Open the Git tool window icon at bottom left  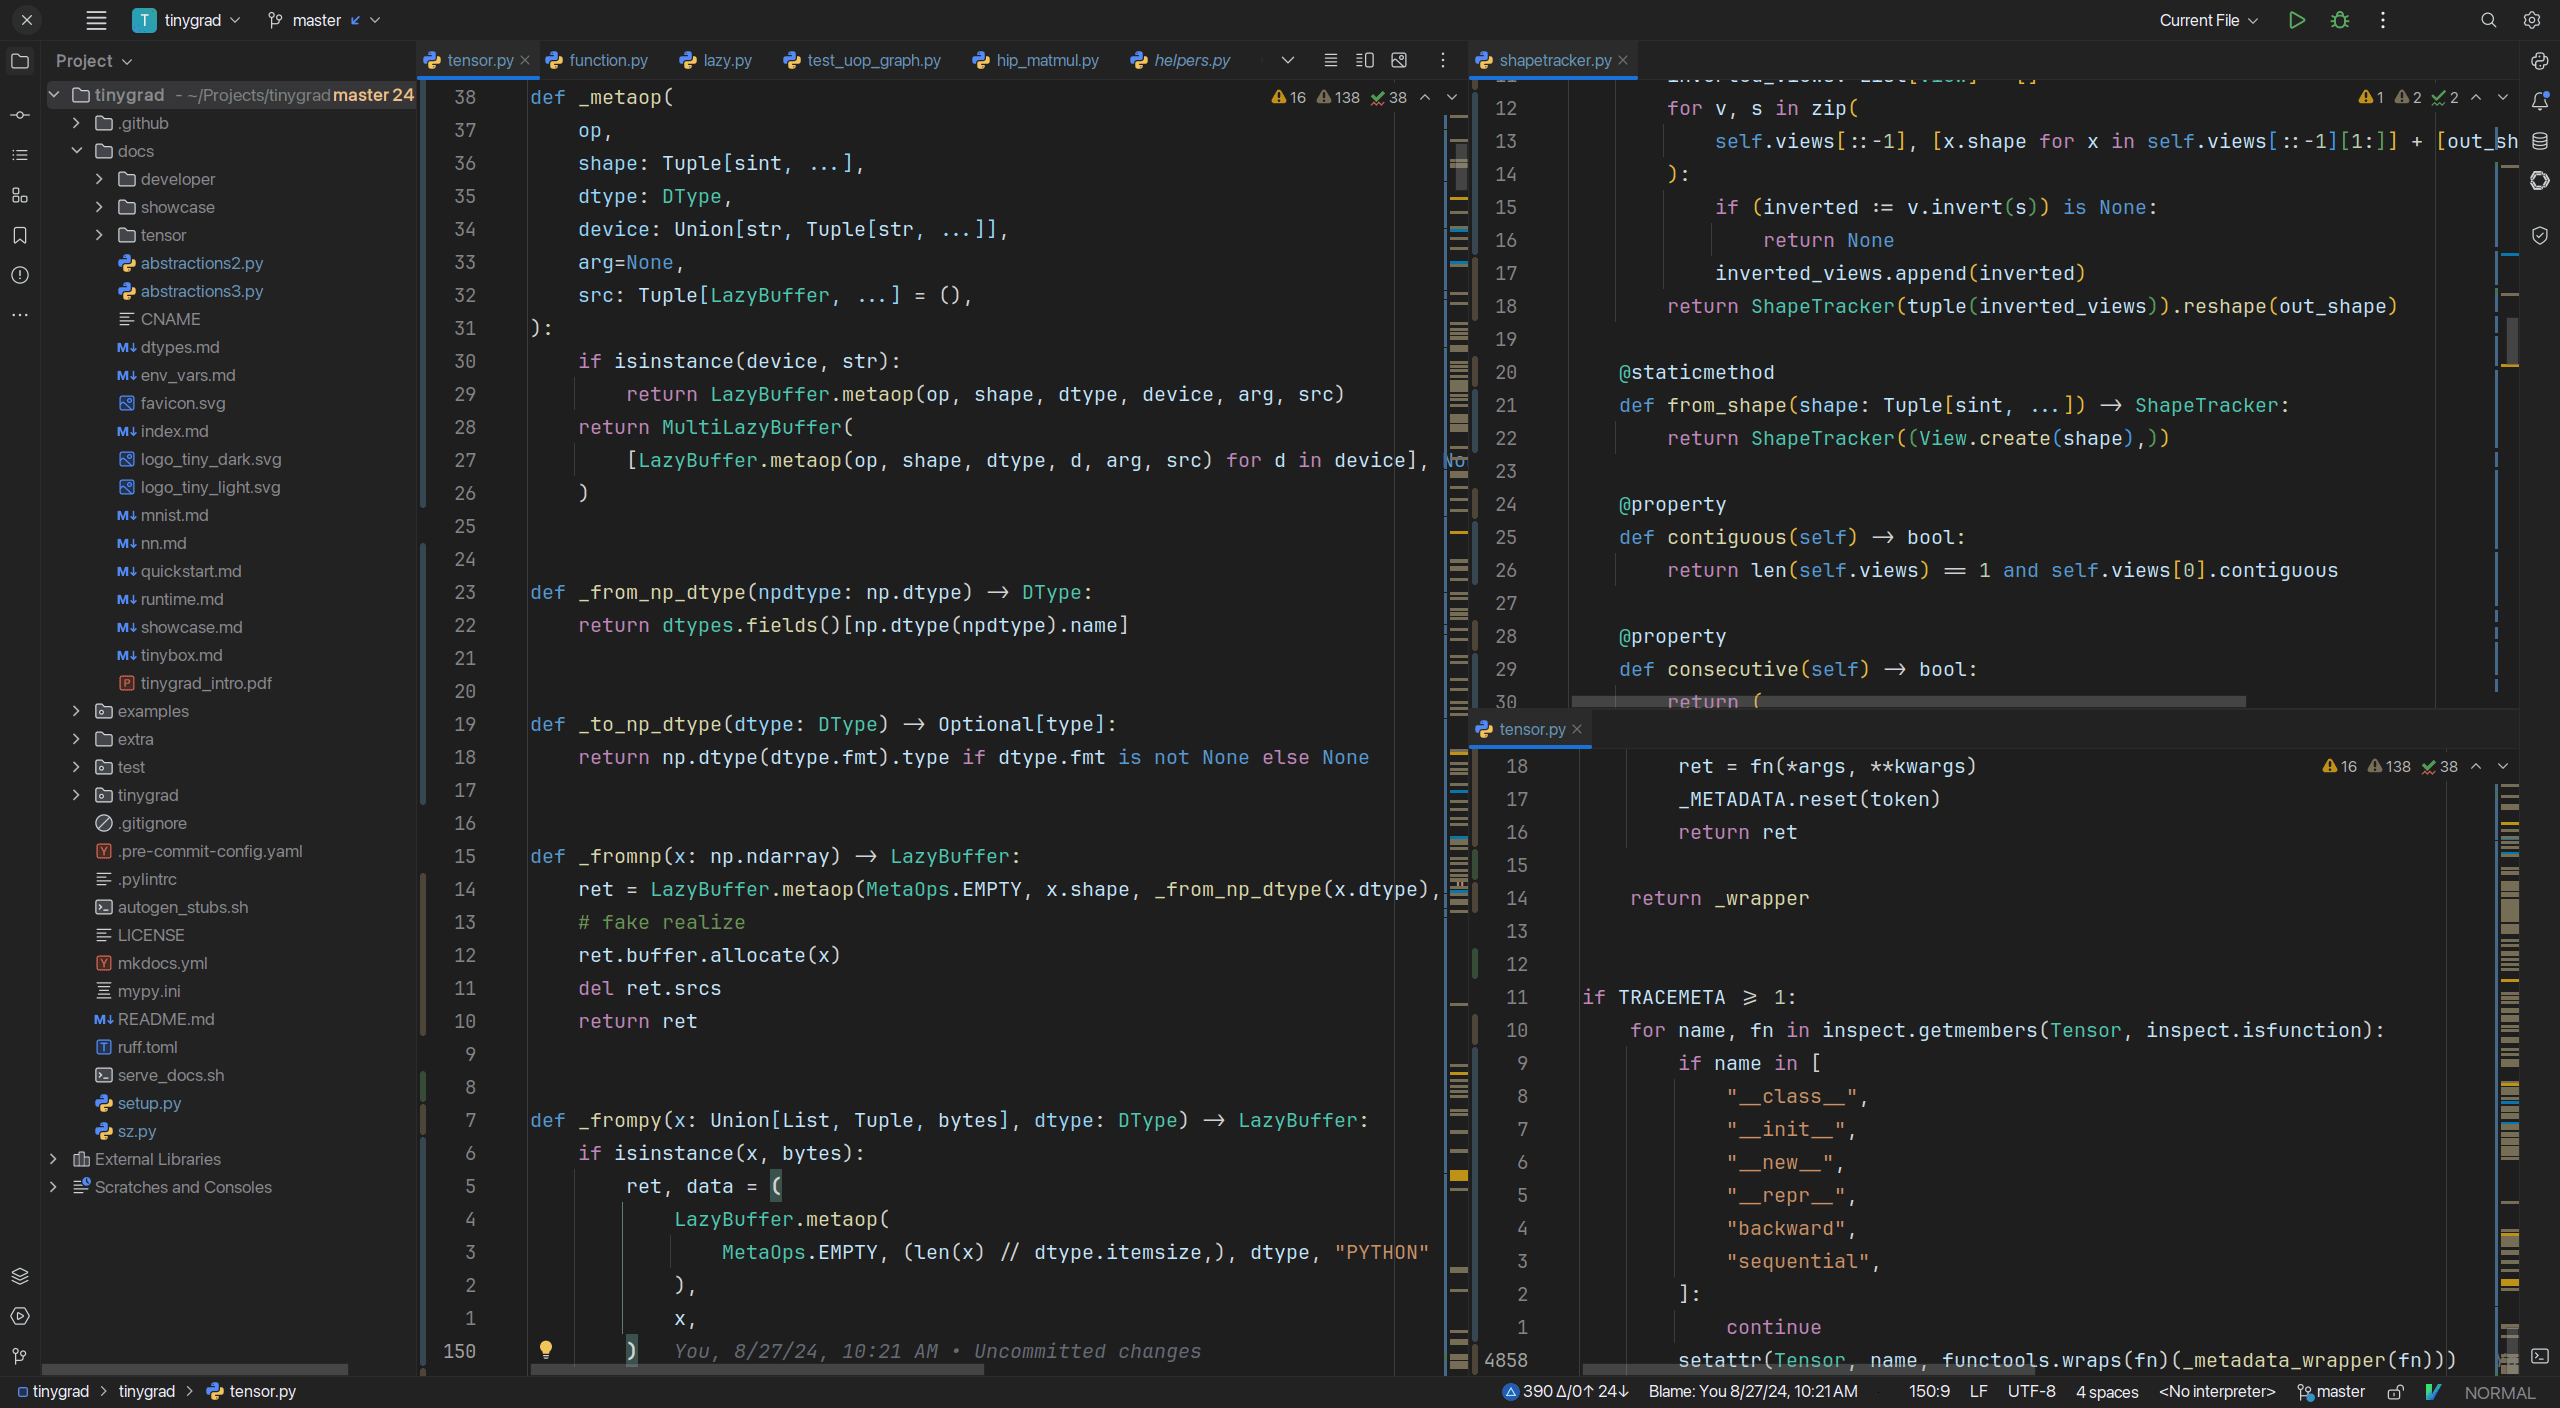[x=20, y=1356]
